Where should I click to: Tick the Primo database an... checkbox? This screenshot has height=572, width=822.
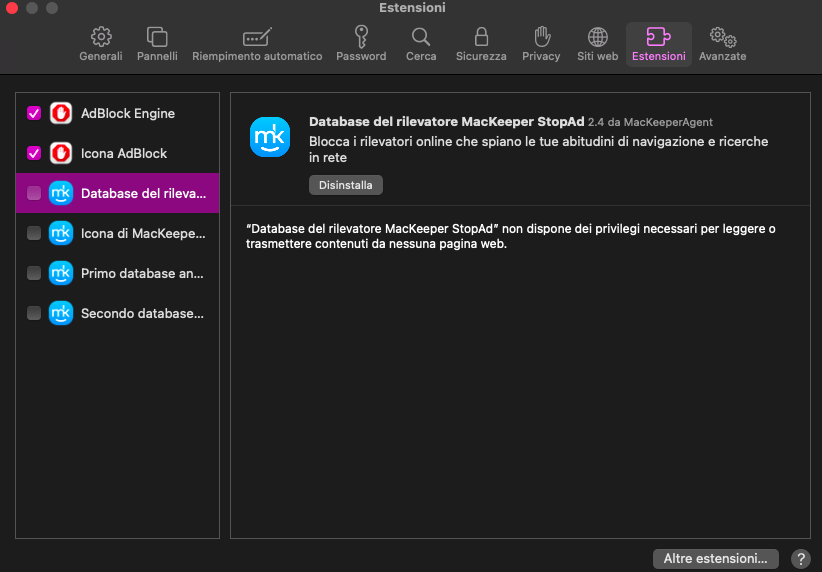[x=34, y=273]
